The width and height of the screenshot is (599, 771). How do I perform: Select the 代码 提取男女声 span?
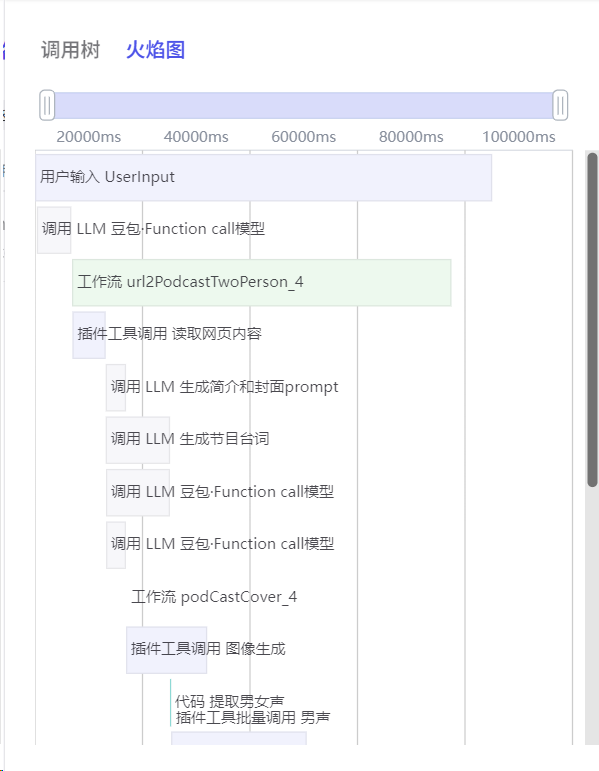229,701
